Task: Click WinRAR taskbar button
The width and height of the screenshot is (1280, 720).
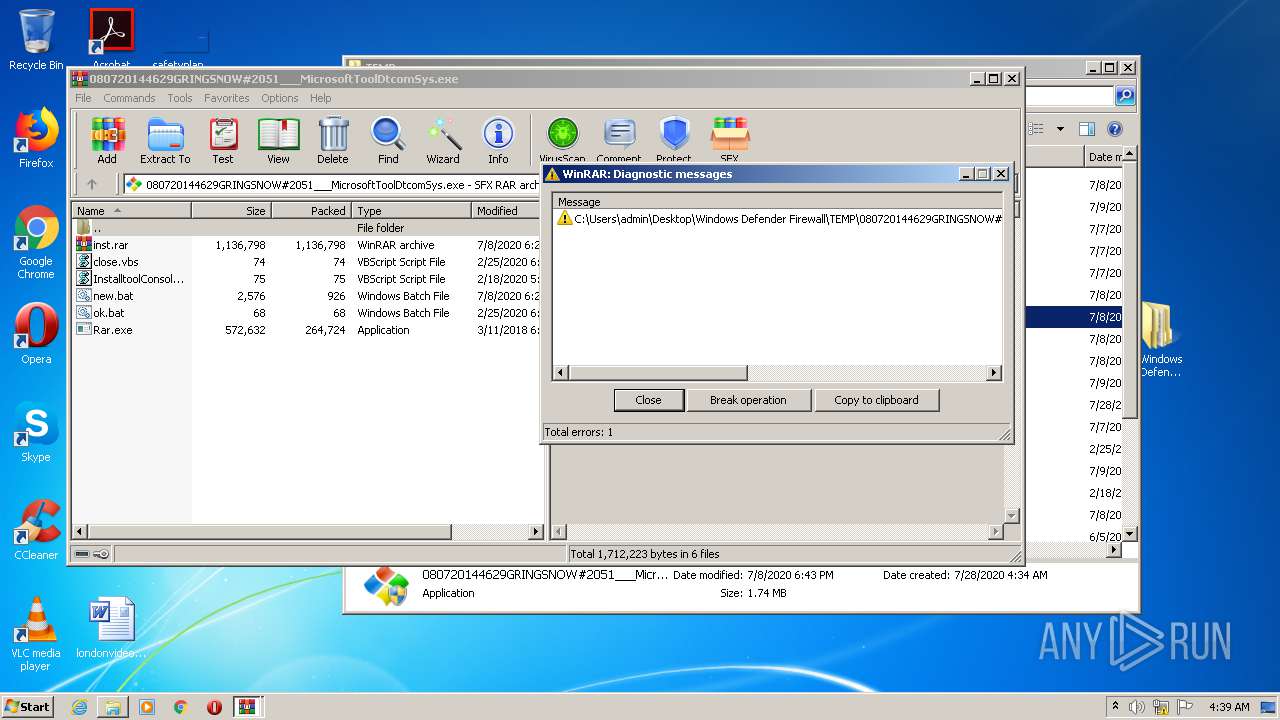Action: pyautogui.click(x=247, y=707)
